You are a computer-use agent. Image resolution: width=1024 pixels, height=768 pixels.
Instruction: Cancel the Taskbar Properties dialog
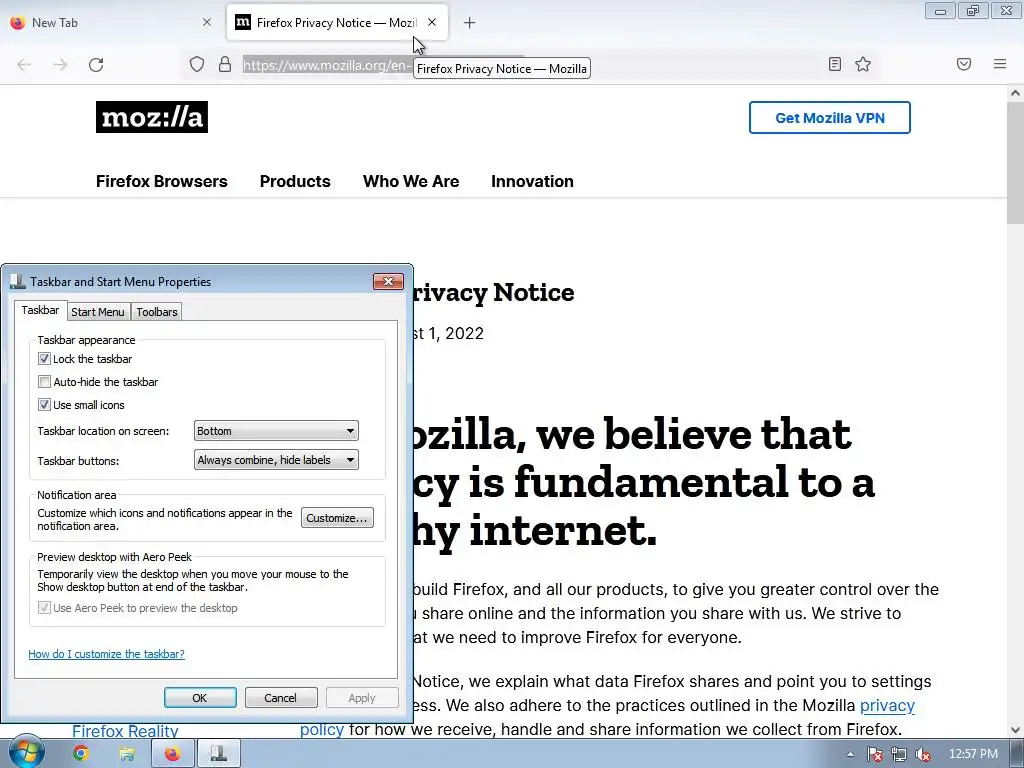tap(281, 697)
